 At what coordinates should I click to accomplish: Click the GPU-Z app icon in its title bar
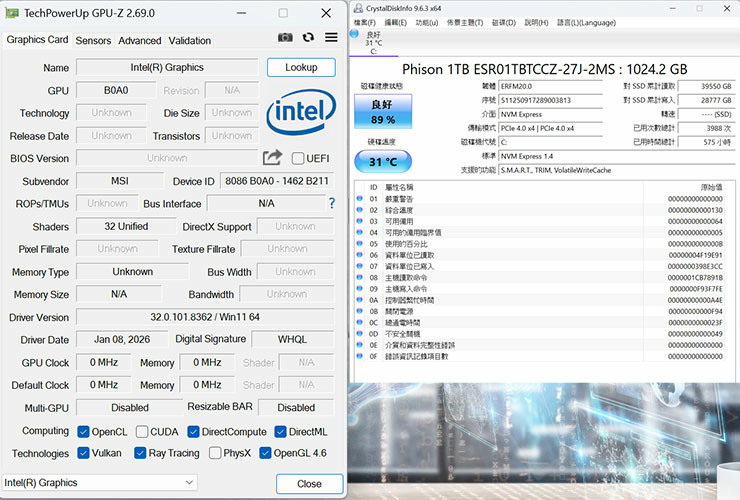[12, 13]
